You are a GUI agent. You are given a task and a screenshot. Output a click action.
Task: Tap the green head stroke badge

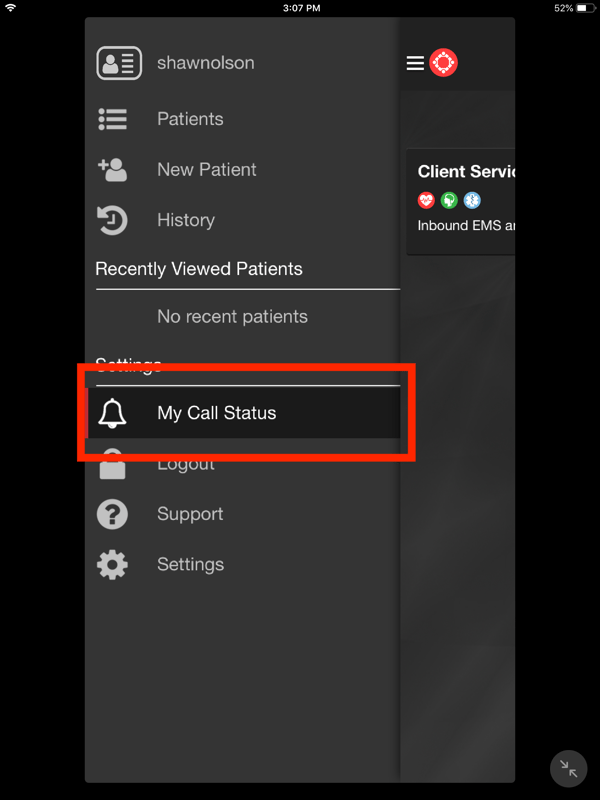click(x=449, y=200)
